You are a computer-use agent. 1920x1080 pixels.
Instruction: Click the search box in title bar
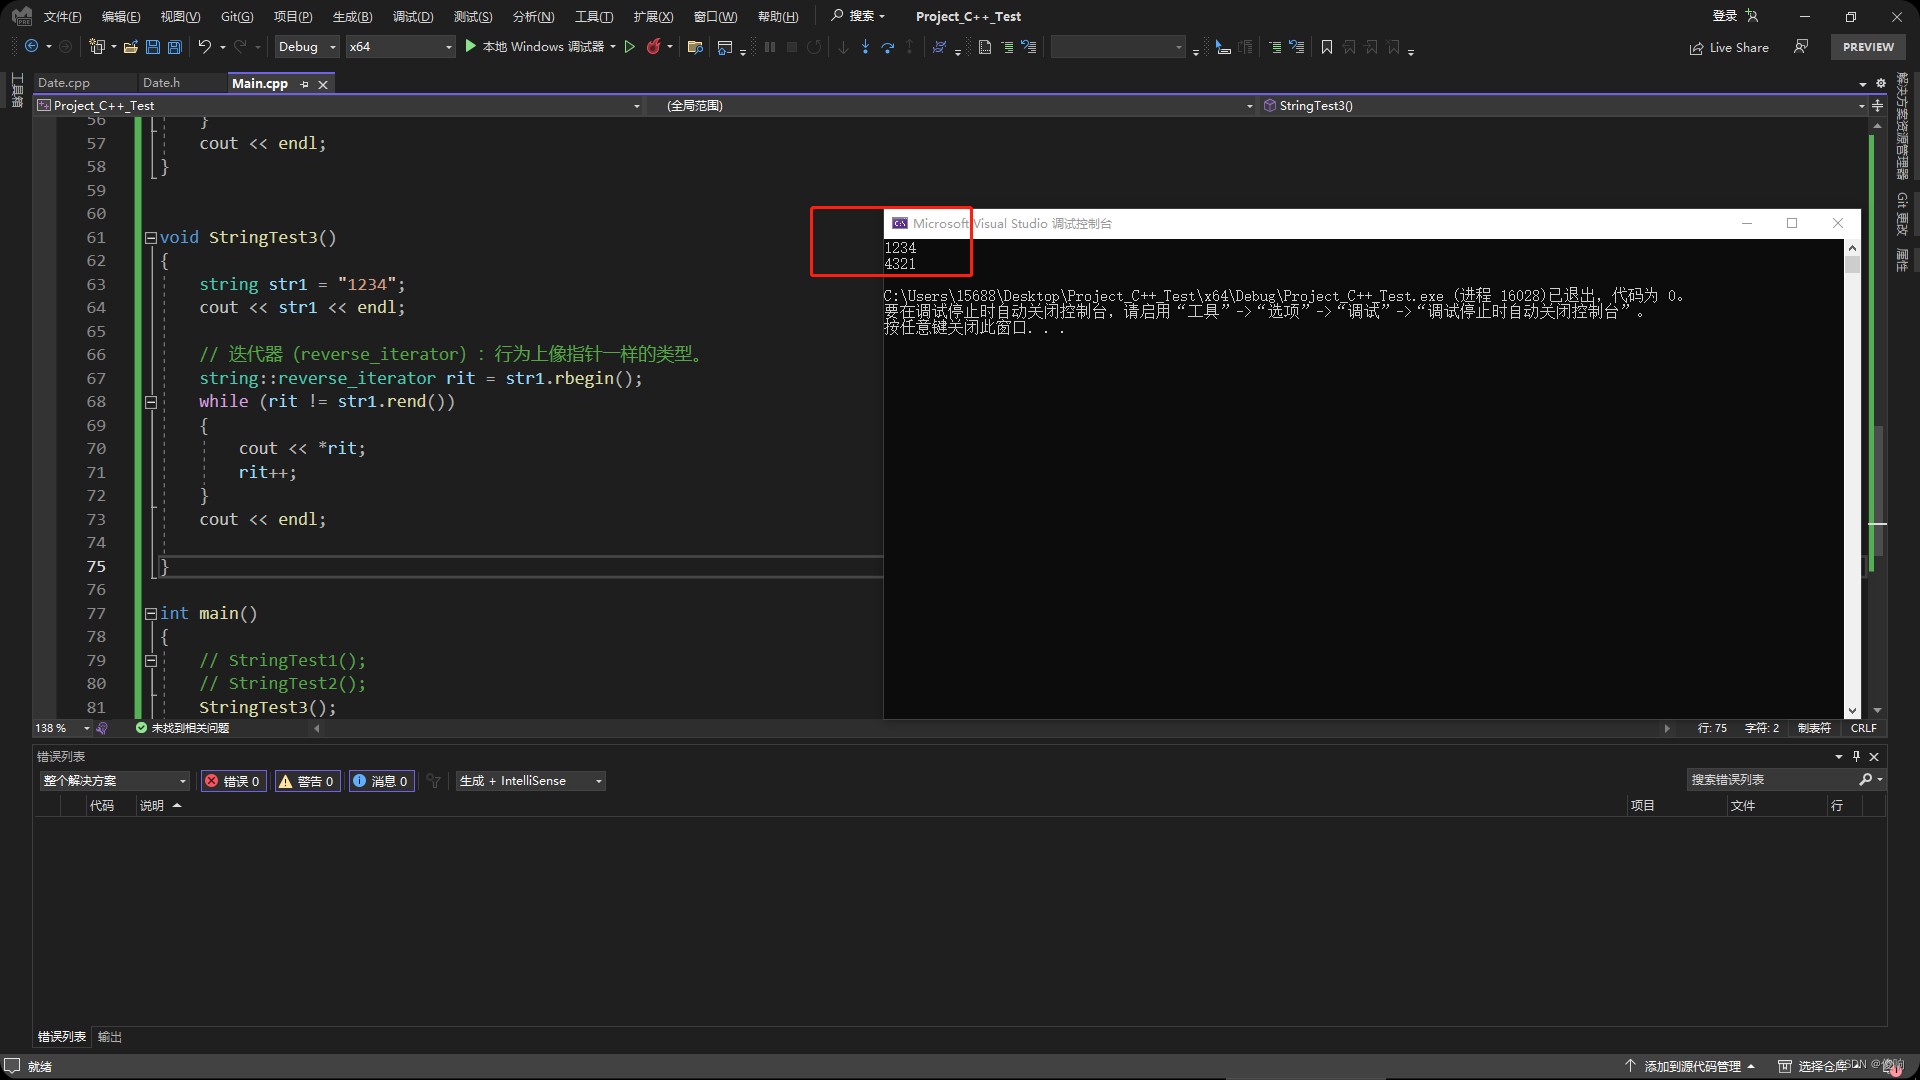(x=858, y=16)
